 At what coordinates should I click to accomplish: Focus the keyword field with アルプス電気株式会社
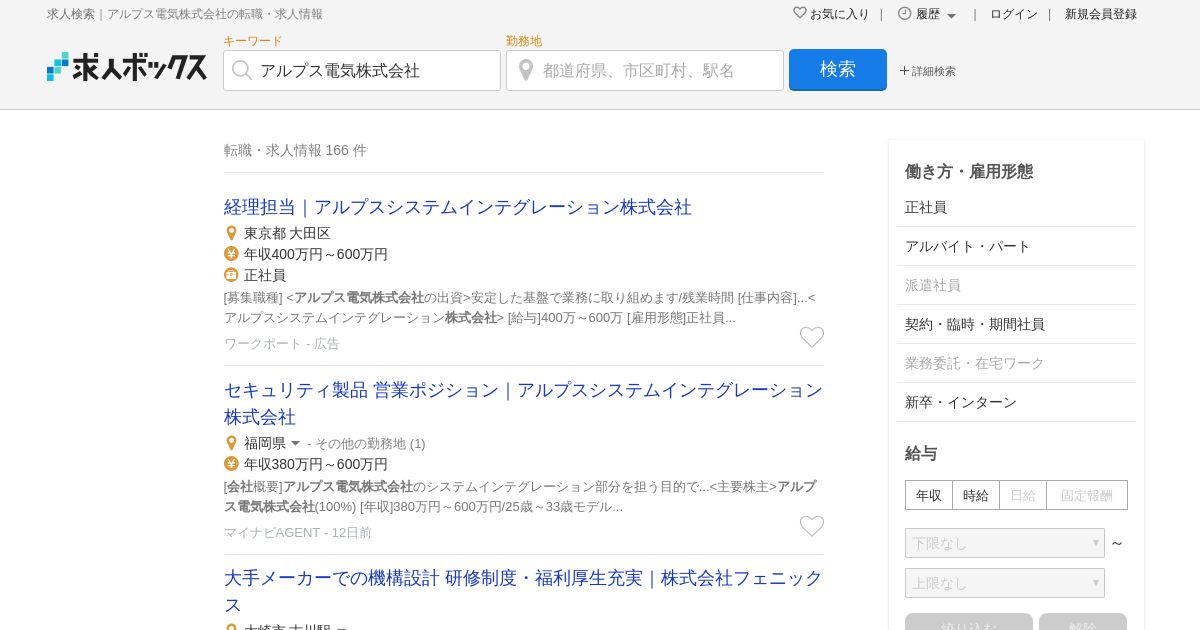[362, 70]
